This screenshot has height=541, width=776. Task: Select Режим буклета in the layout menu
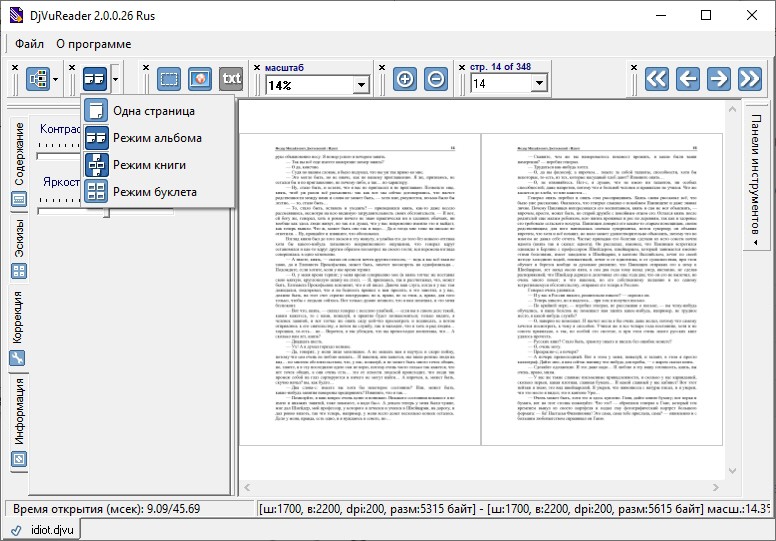tap(155, 191)
